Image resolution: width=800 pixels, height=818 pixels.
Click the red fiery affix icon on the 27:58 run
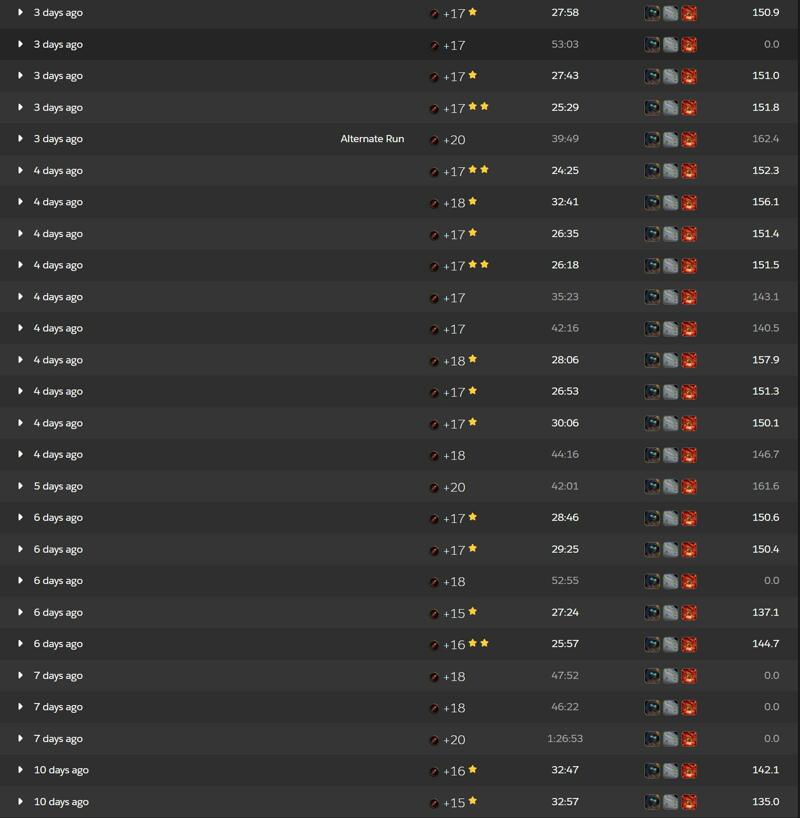[689, 13]
